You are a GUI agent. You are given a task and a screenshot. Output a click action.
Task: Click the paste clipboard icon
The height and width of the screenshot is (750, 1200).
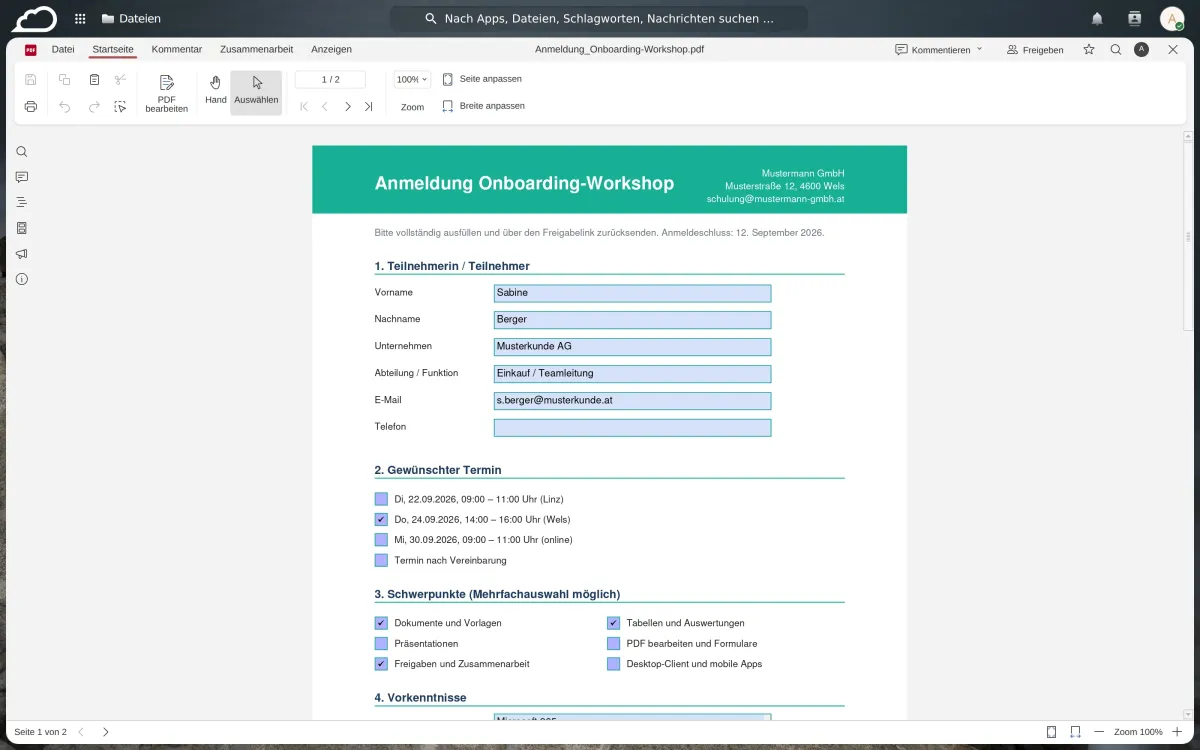pyautogui.click(x=94, y=80)
